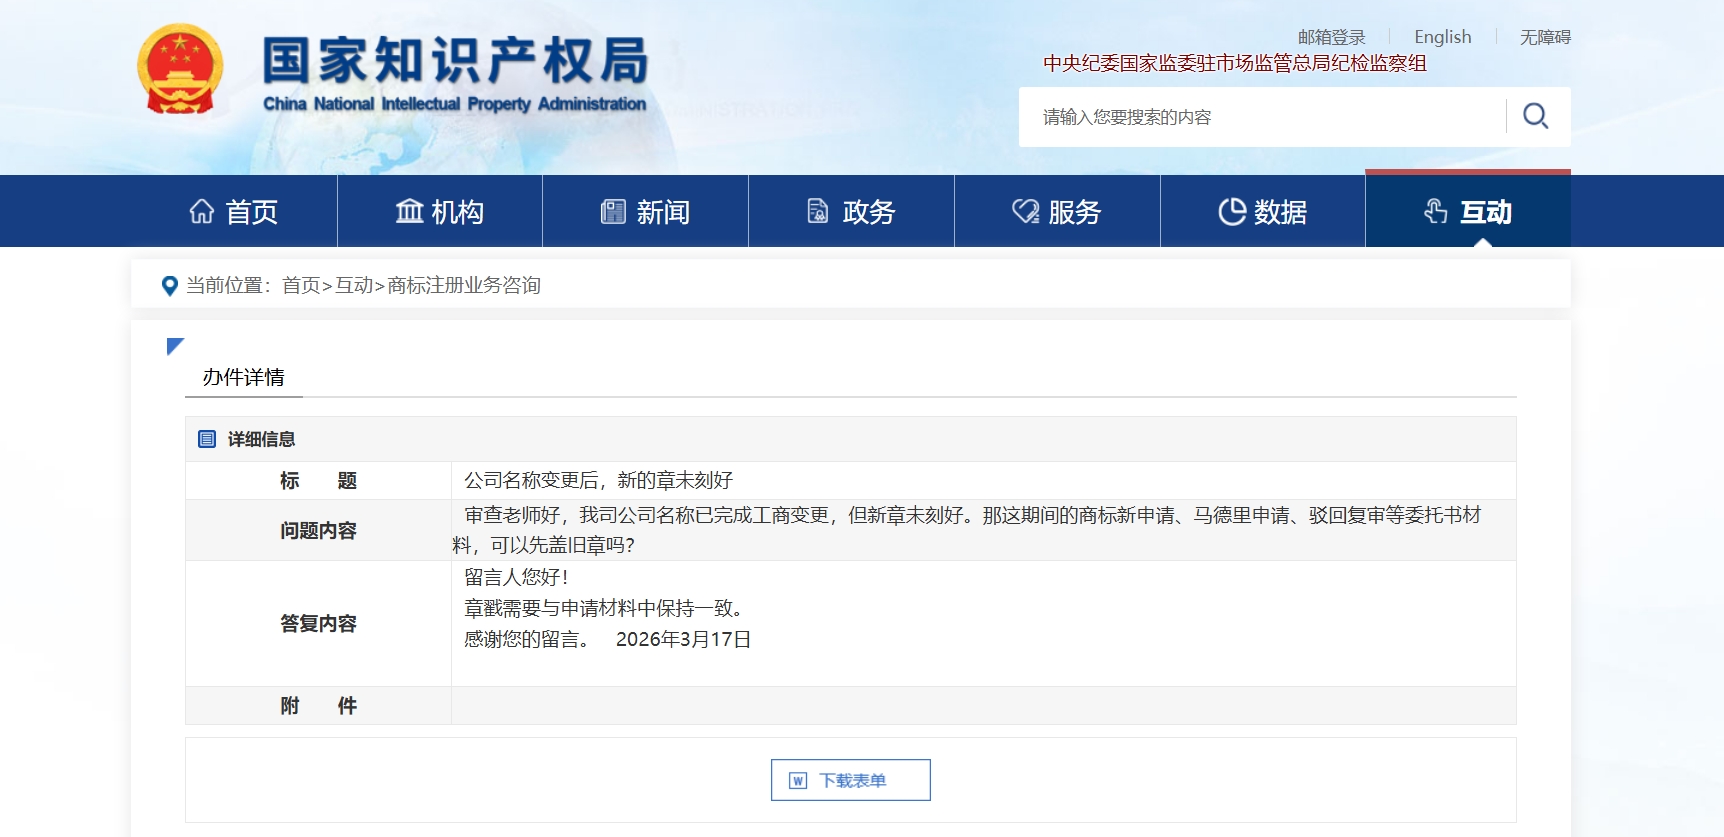Image resolution: width=1724 pixels, height=837 pixels.
Task: Click the home icon beside 首页
Action: (202, 211)
